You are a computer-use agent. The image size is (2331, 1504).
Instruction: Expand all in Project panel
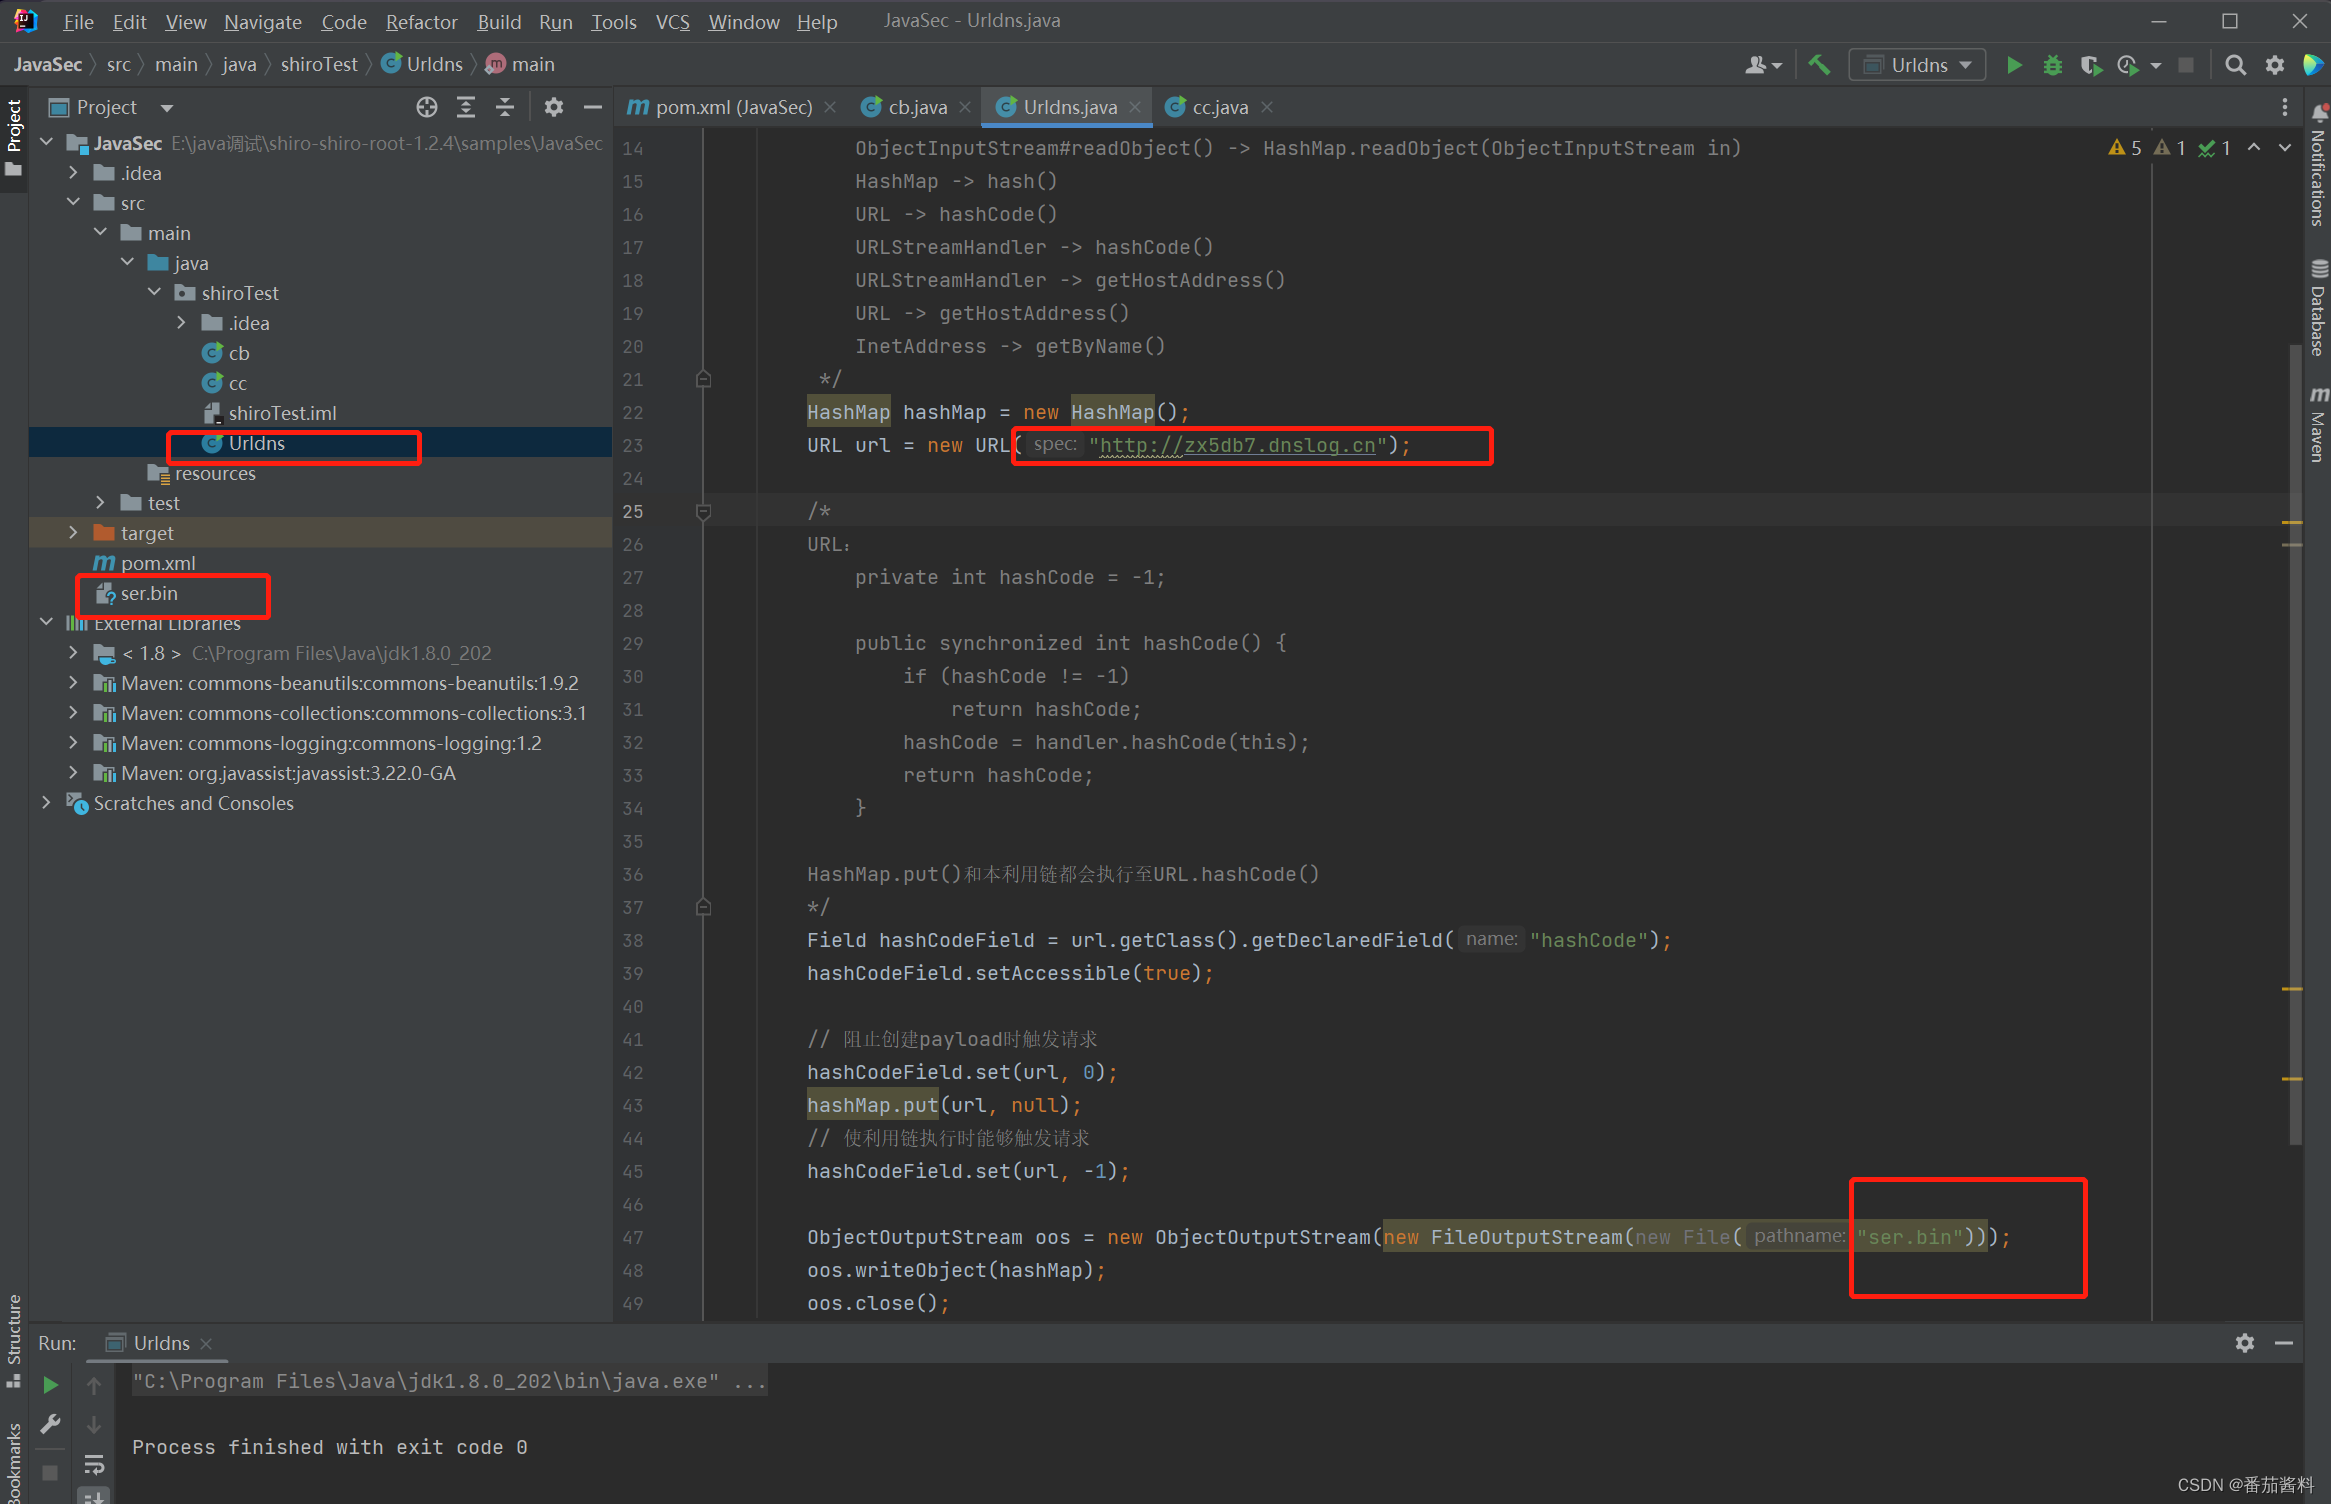[466, 107]
